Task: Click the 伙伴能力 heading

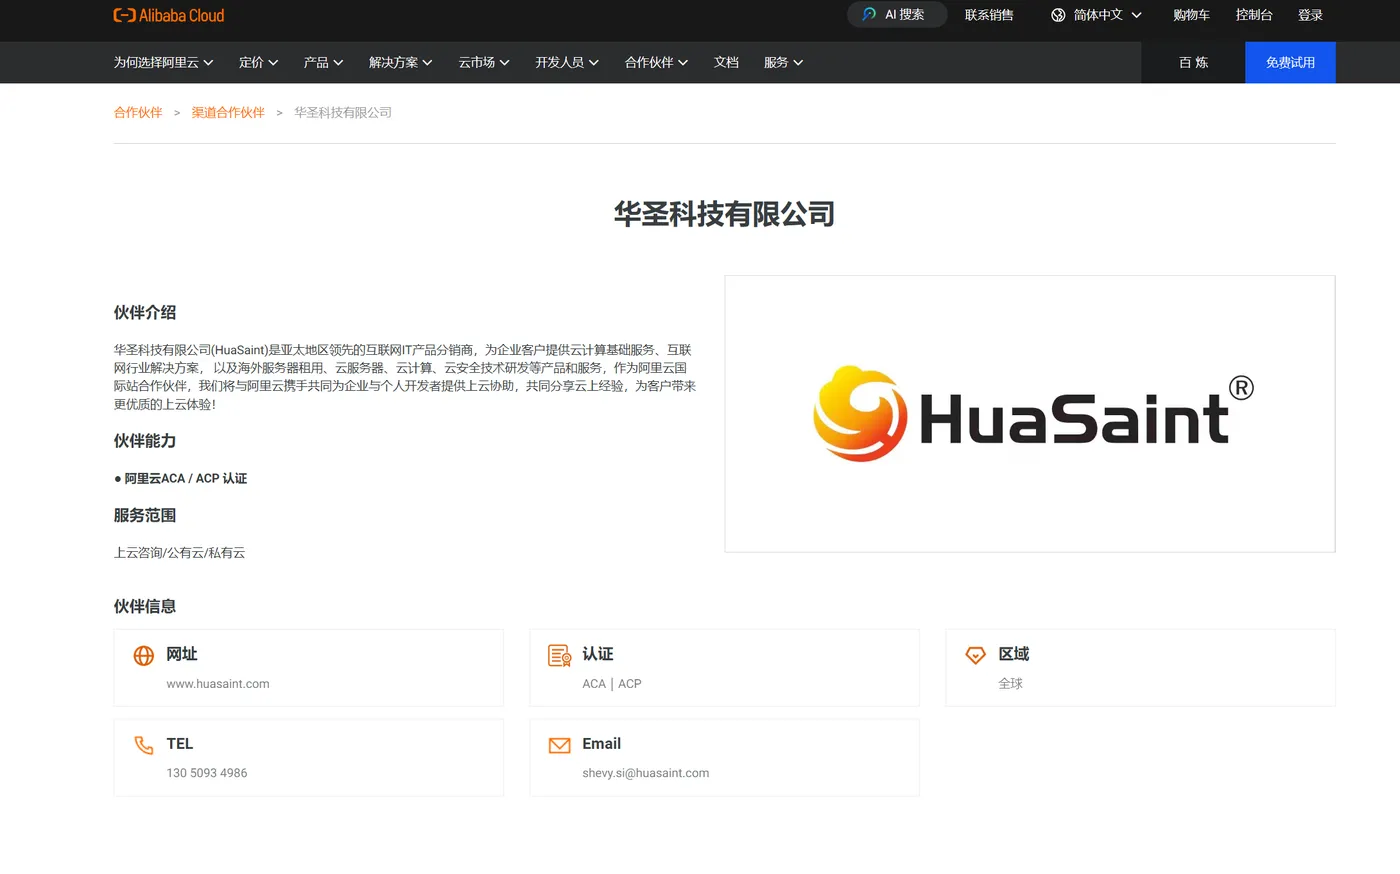Action: pyautogui.click(x=145, y=440)
